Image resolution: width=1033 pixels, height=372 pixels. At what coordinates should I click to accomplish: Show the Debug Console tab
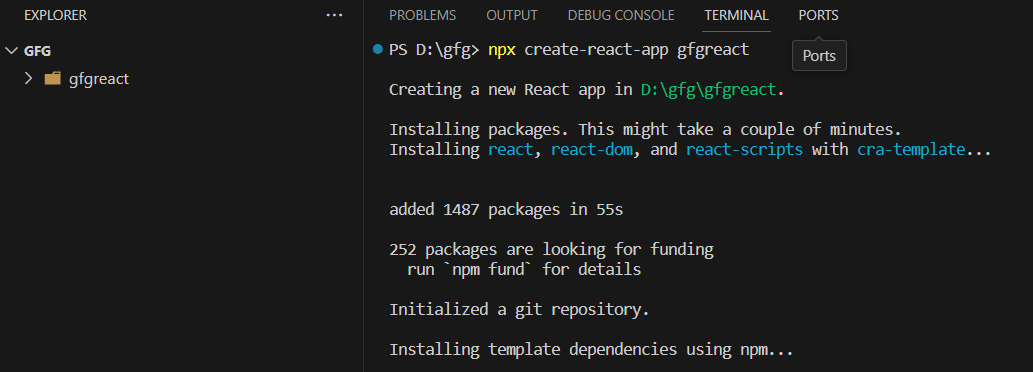(x=621, y=15)
